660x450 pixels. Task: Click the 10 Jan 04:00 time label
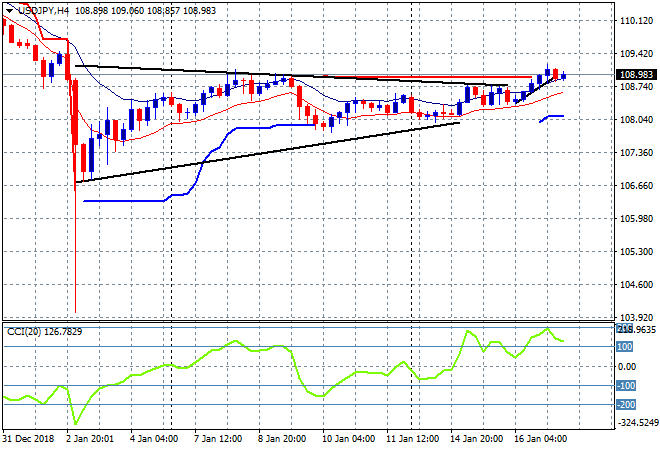pos(349,439)
